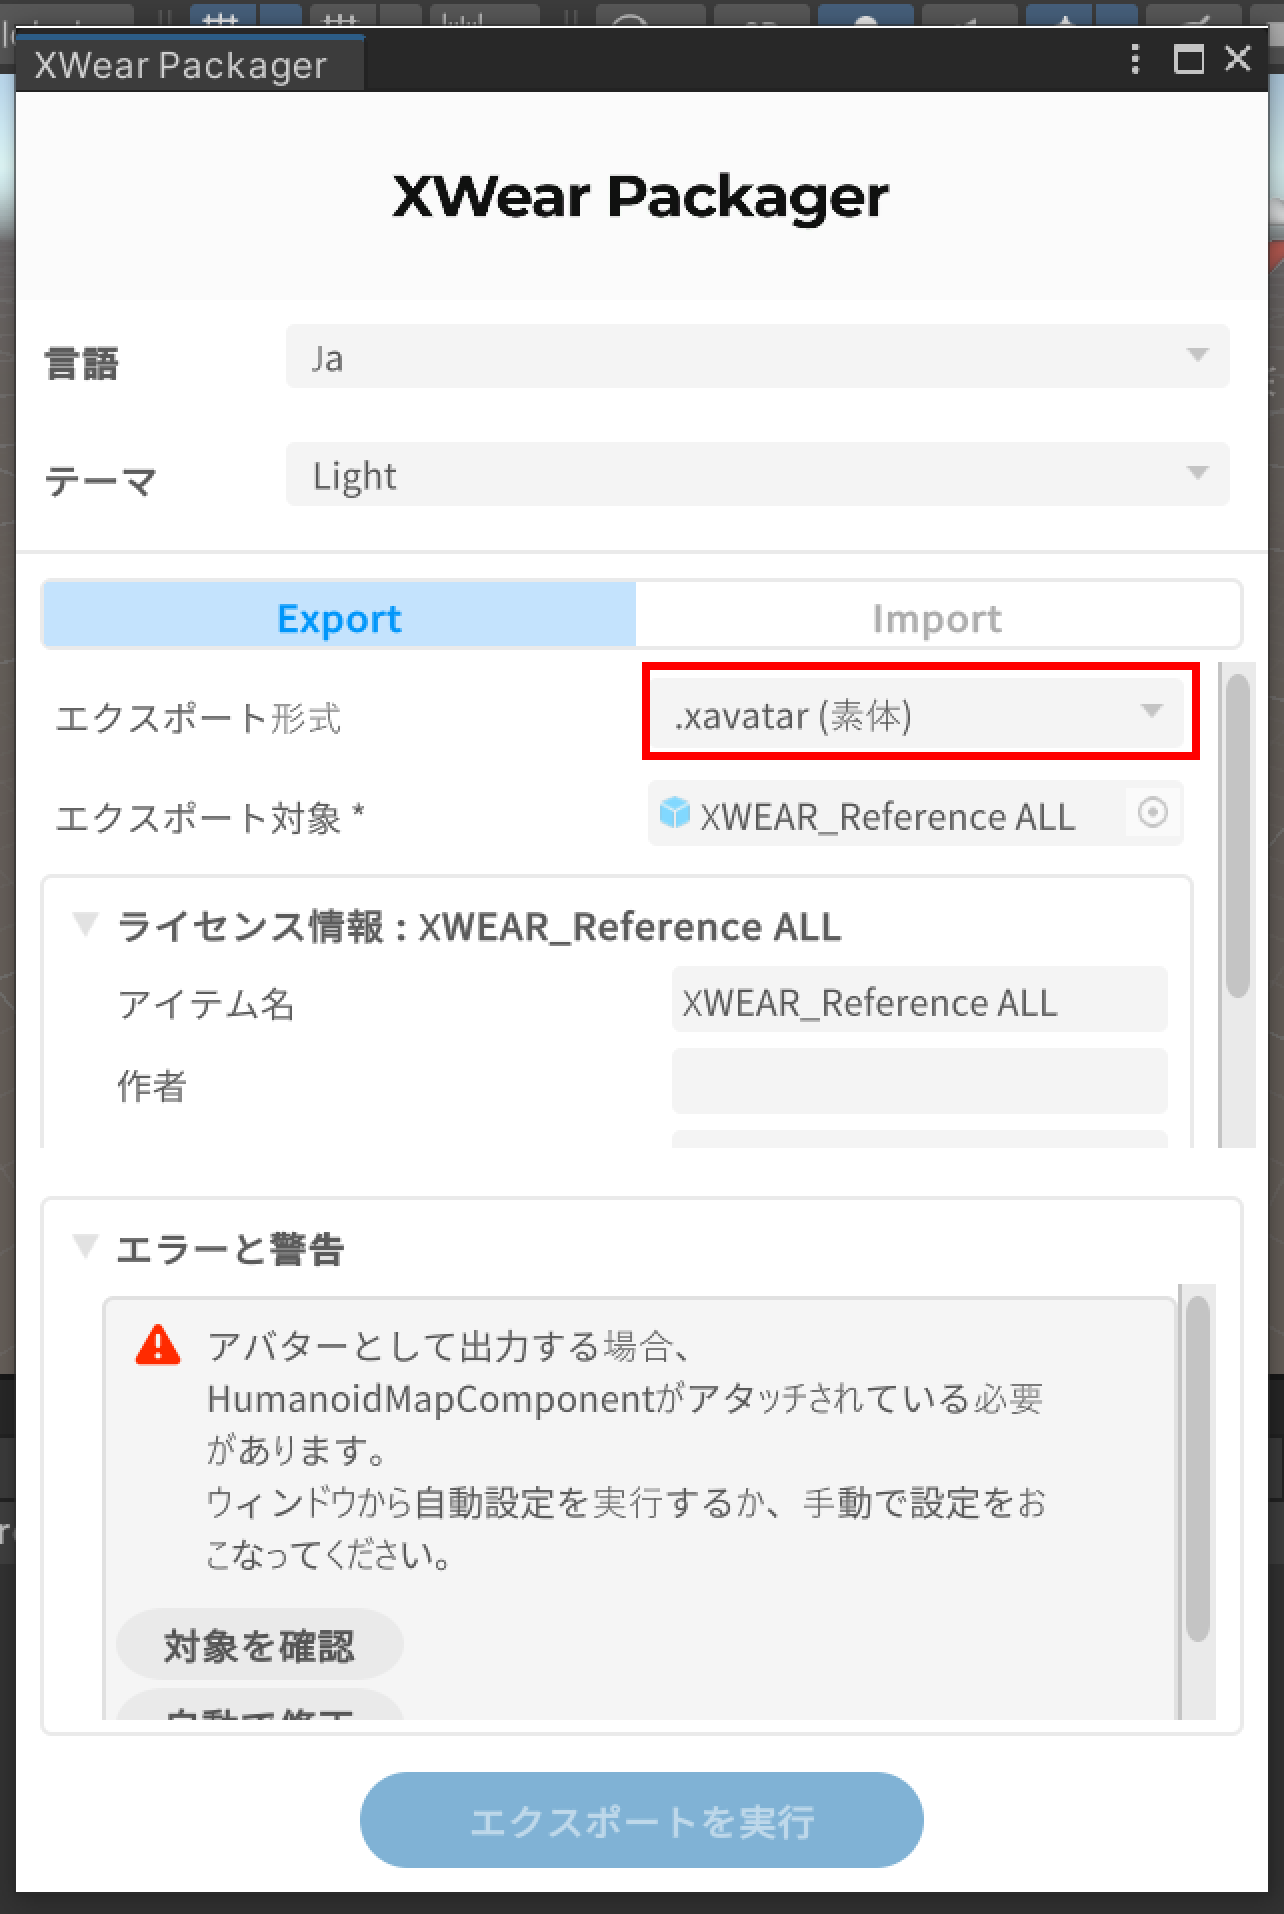The image size is (1284, 1914).
Task: Open the エクスポート形式 dropdown showing .xavatar (素体)
Action: point(919,714)
